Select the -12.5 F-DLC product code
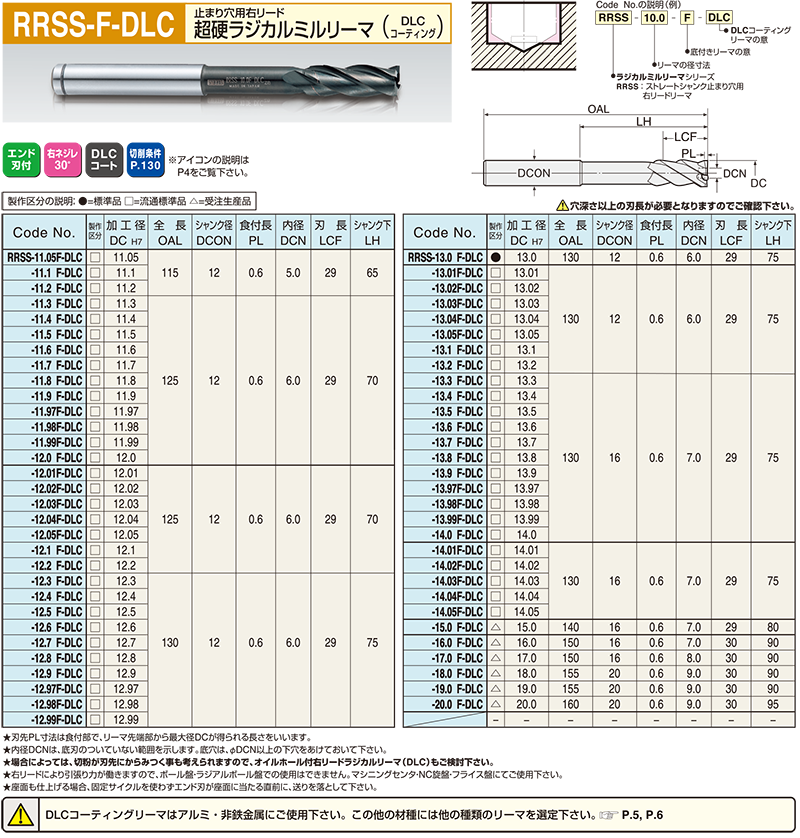The width and height of the screenshot is (800, 838). pyautogui.click(x=57, y=611)
